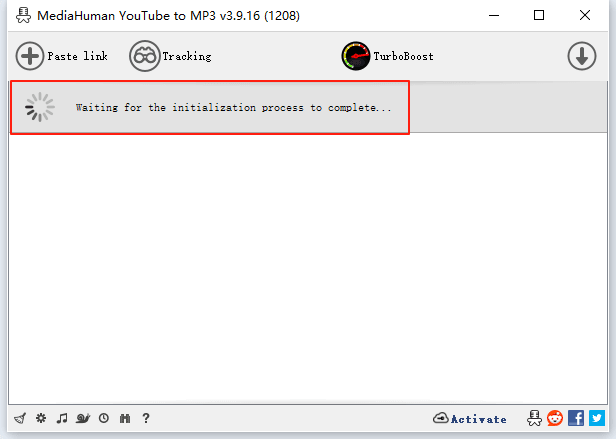
Task: Open the Tracking binoculars tool
Action: (x=171, y=56)
